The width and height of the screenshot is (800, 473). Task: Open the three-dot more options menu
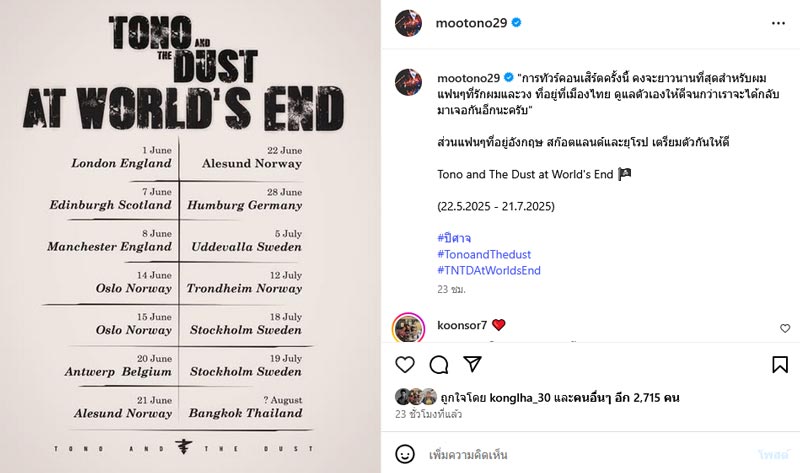click(x=780, y=22)
